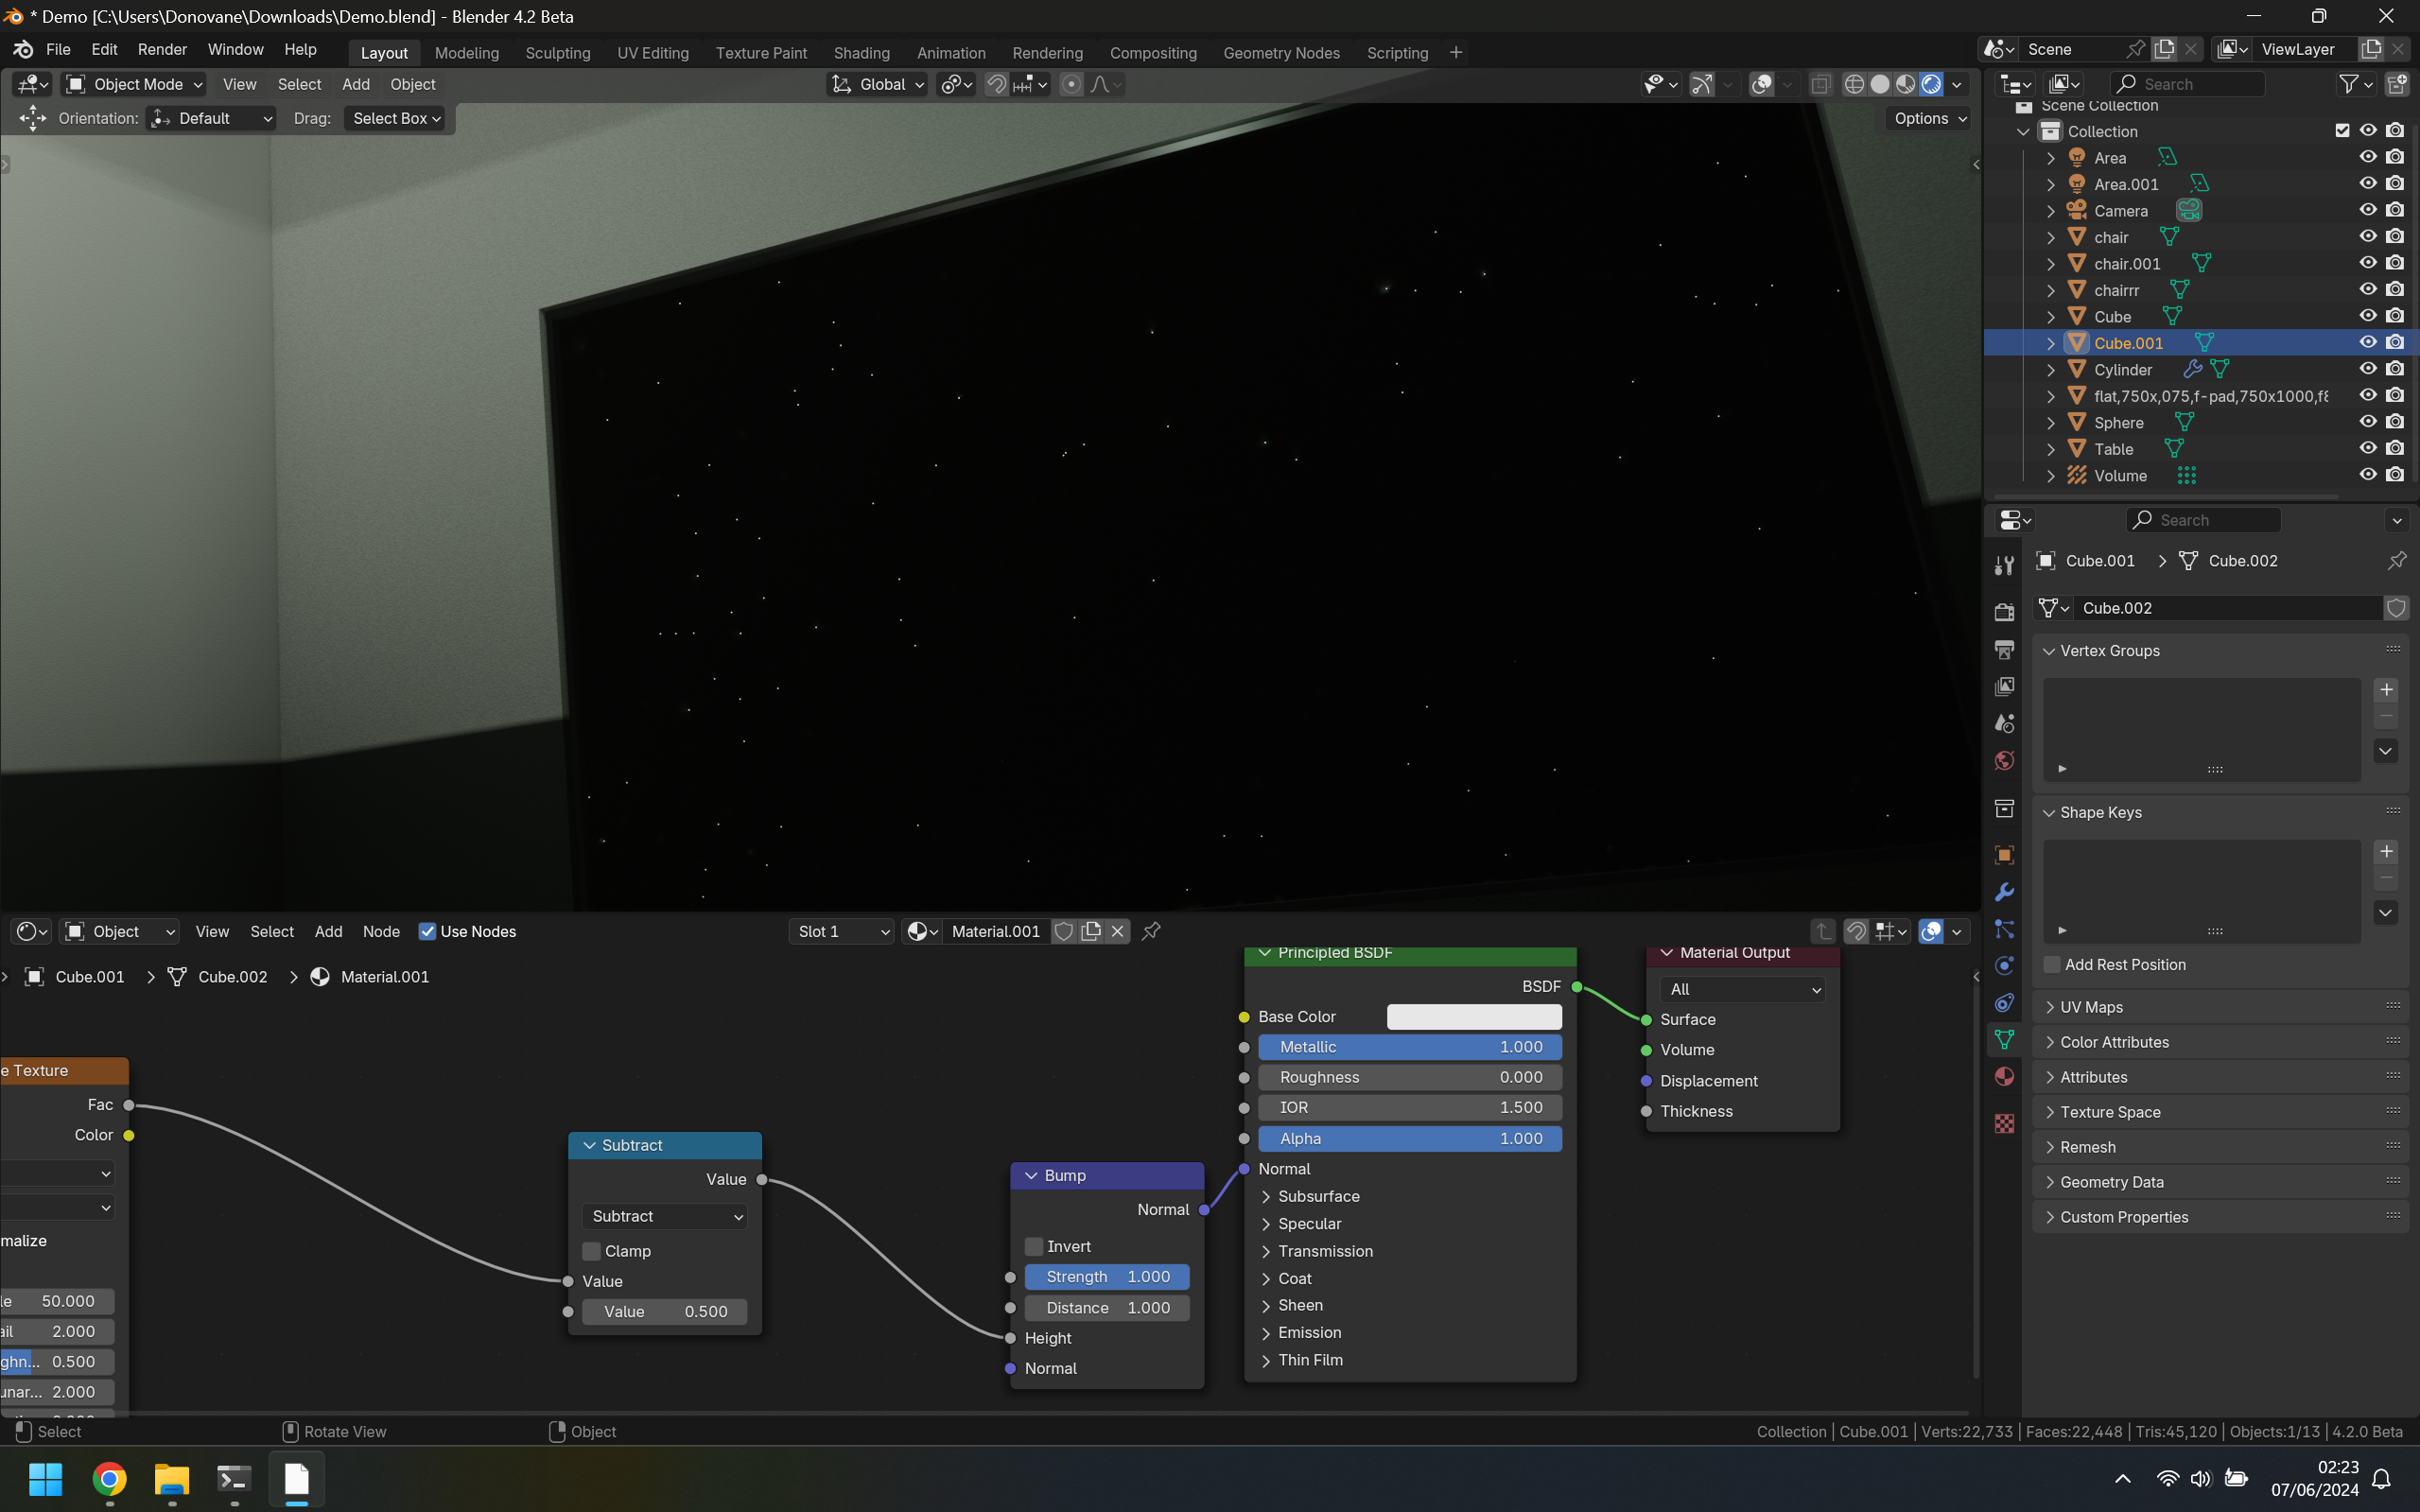The height and width of the screenshot is (1512, 2420).
Task: Click the Metallic slider on Principled BSDF
Action: pyautogui.click(x=1410, y=1047)
